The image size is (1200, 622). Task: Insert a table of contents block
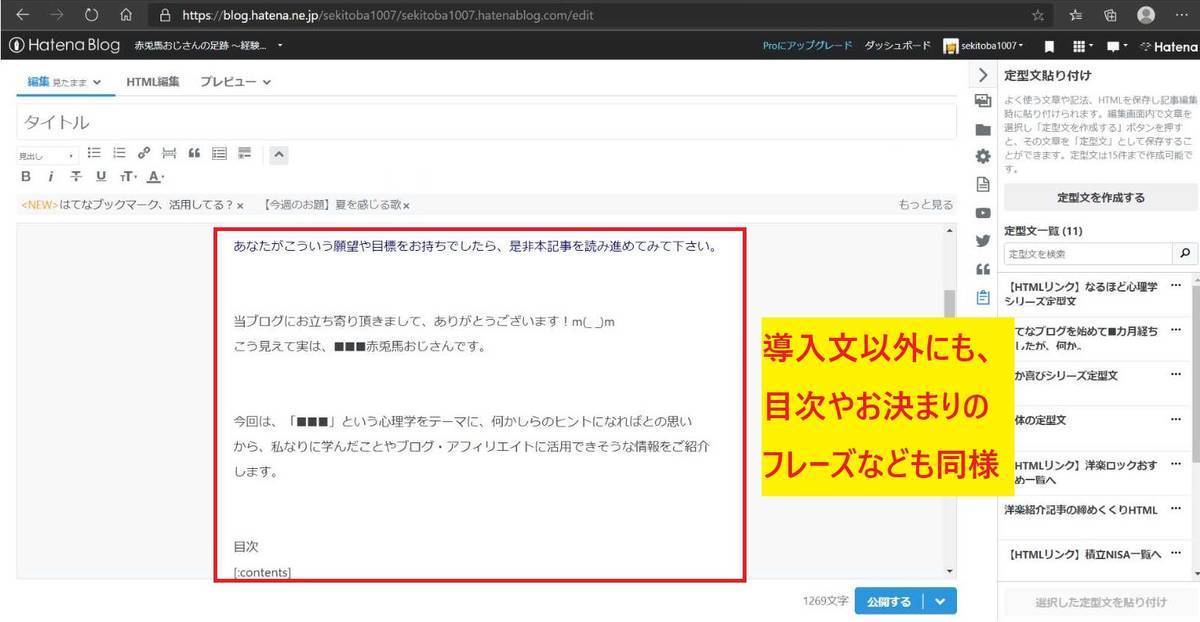tap(219, 153)
